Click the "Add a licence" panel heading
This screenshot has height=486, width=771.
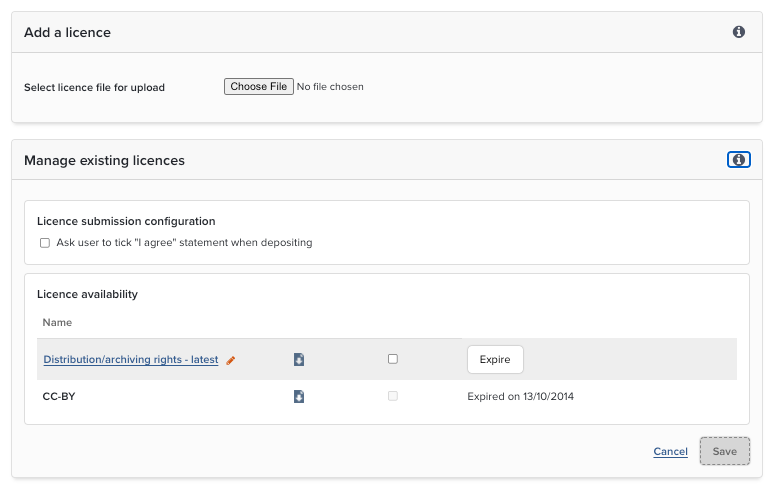[67, 32]
